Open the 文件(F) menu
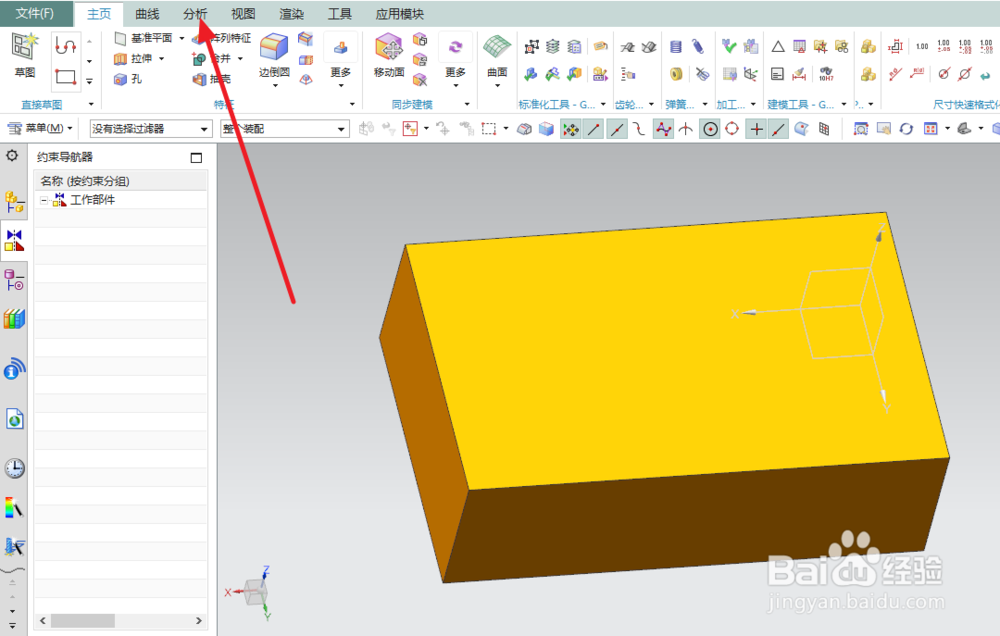1000x636 pixels. click(35, 13)
